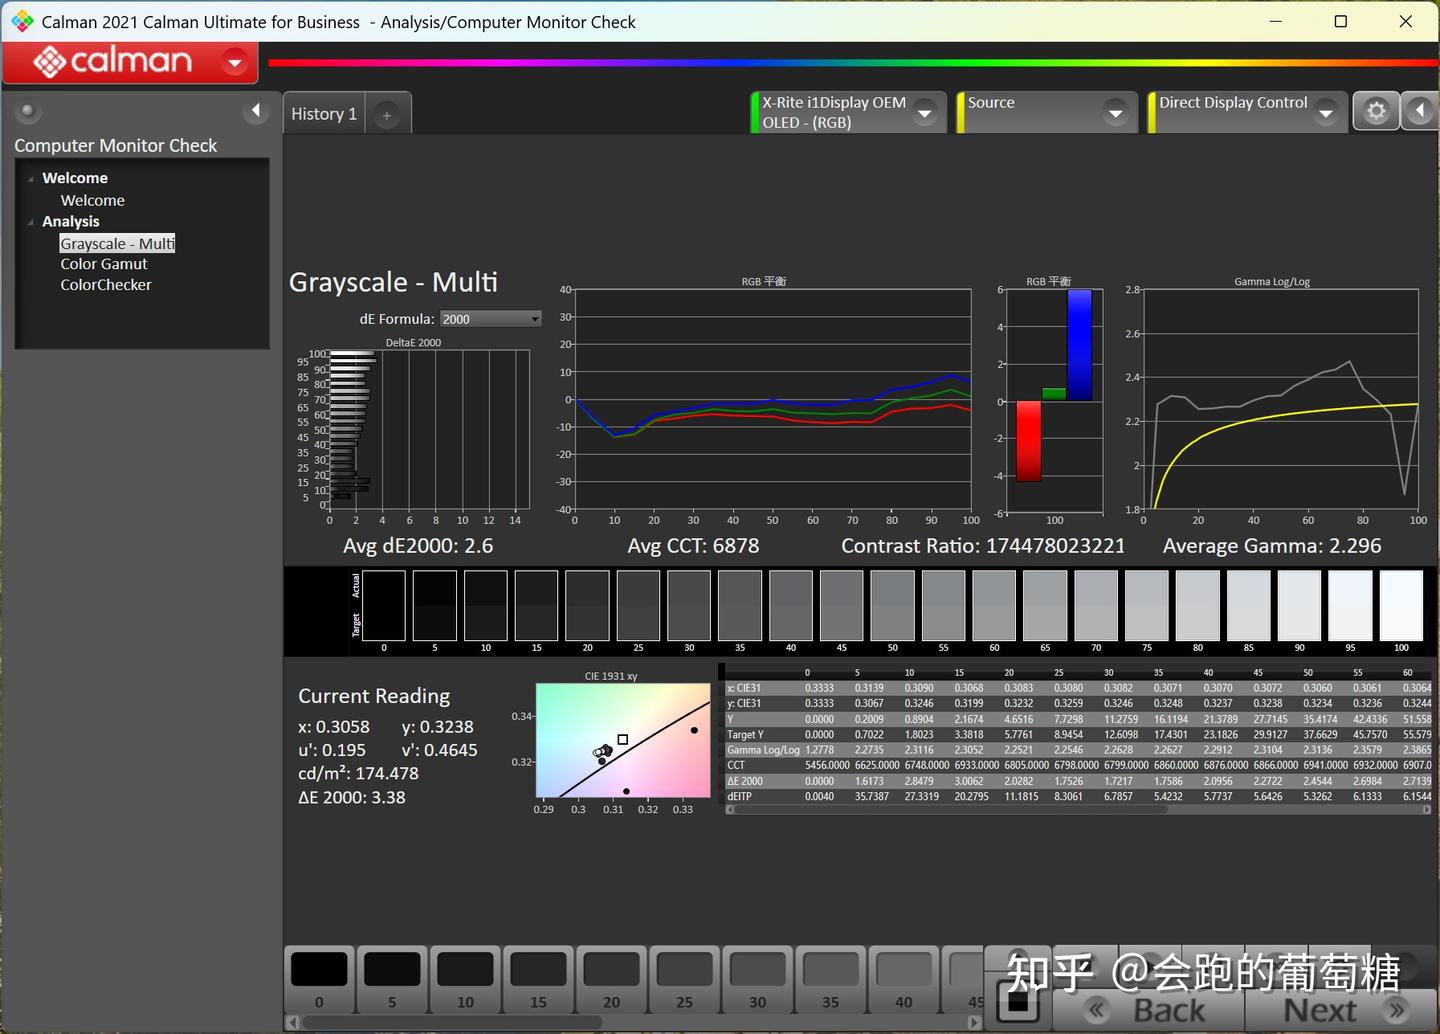Click the 'Avg dE2000: 2.6' readout
Image resolution: width=1440 pixels, height=1034 pixels.
coord(418,546)
